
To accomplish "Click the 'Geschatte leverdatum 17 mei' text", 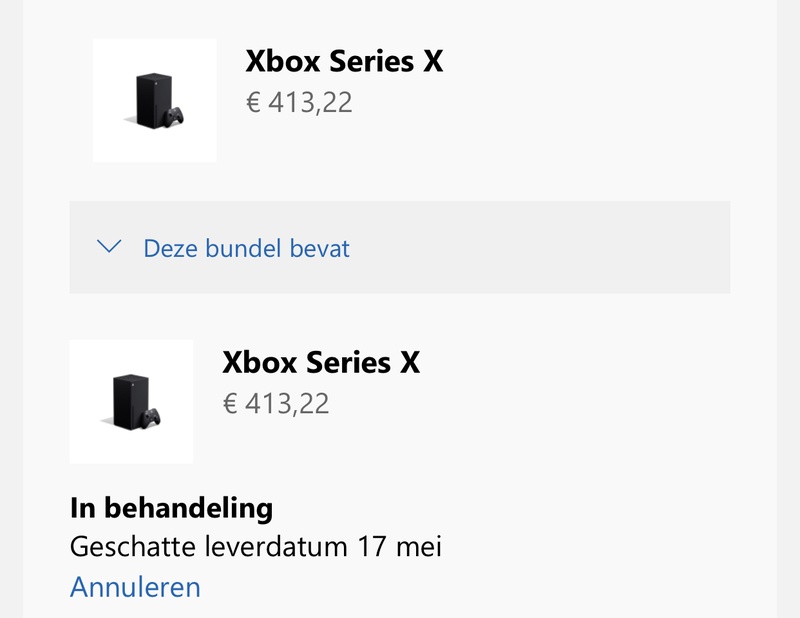I will pyautogui.click(x=255, y=547).
